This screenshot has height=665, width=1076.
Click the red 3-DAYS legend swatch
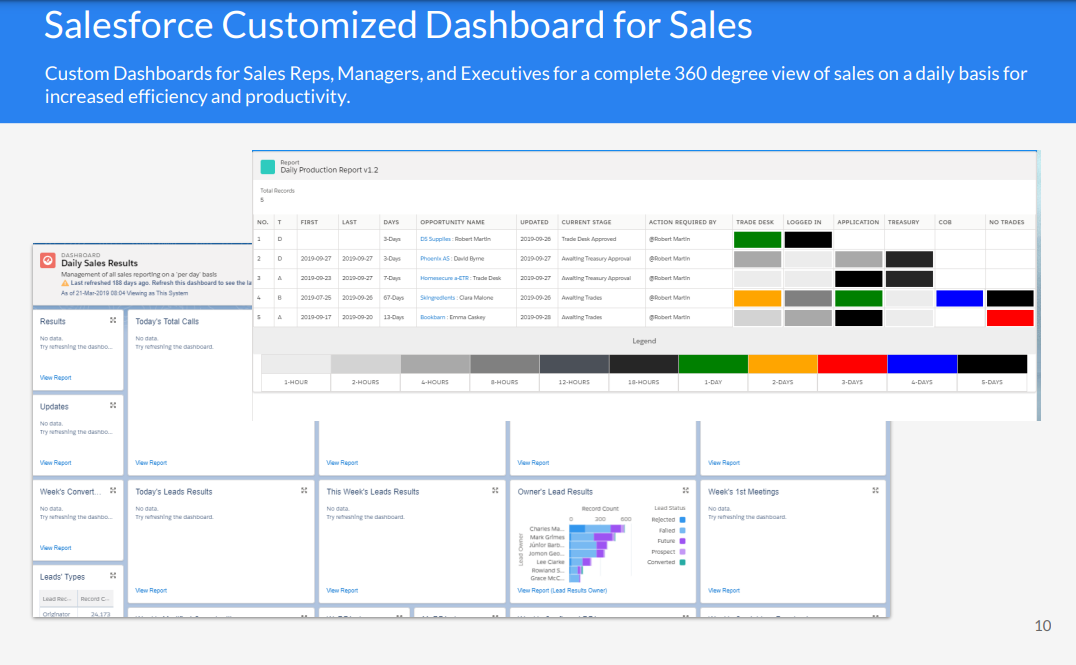(x=852, y=364)
